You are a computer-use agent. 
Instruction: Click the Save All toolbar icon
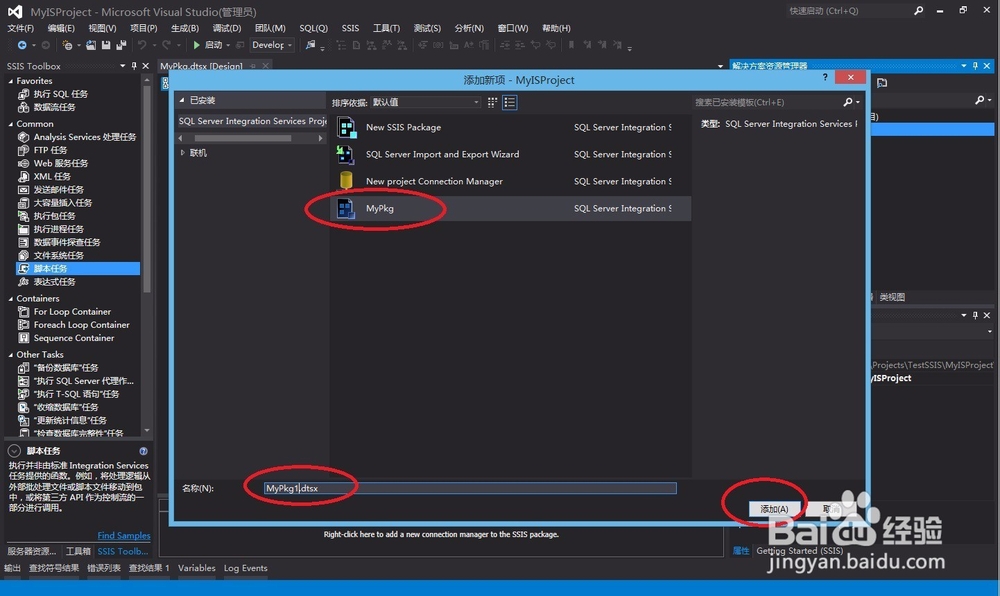tap(121, 45)
